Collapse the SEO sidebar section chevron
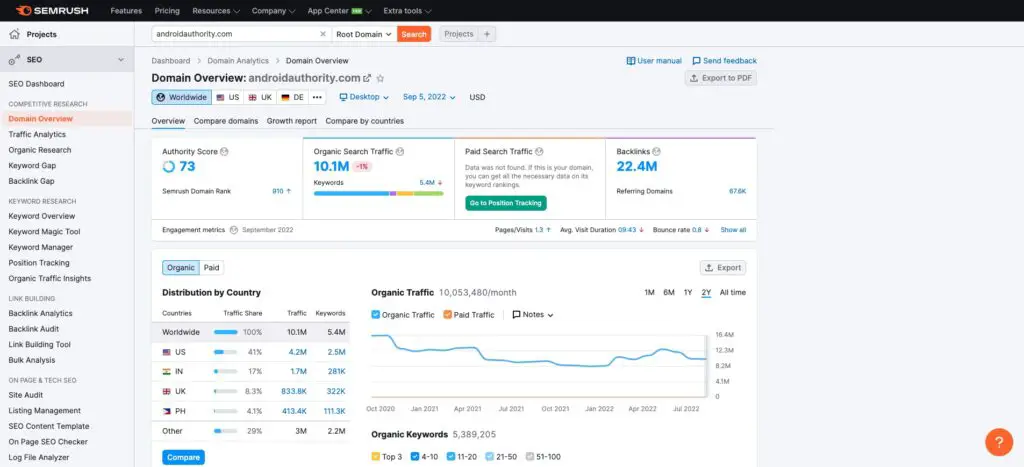The height and width of the screenshot is (467, 1024). [120, 59]
